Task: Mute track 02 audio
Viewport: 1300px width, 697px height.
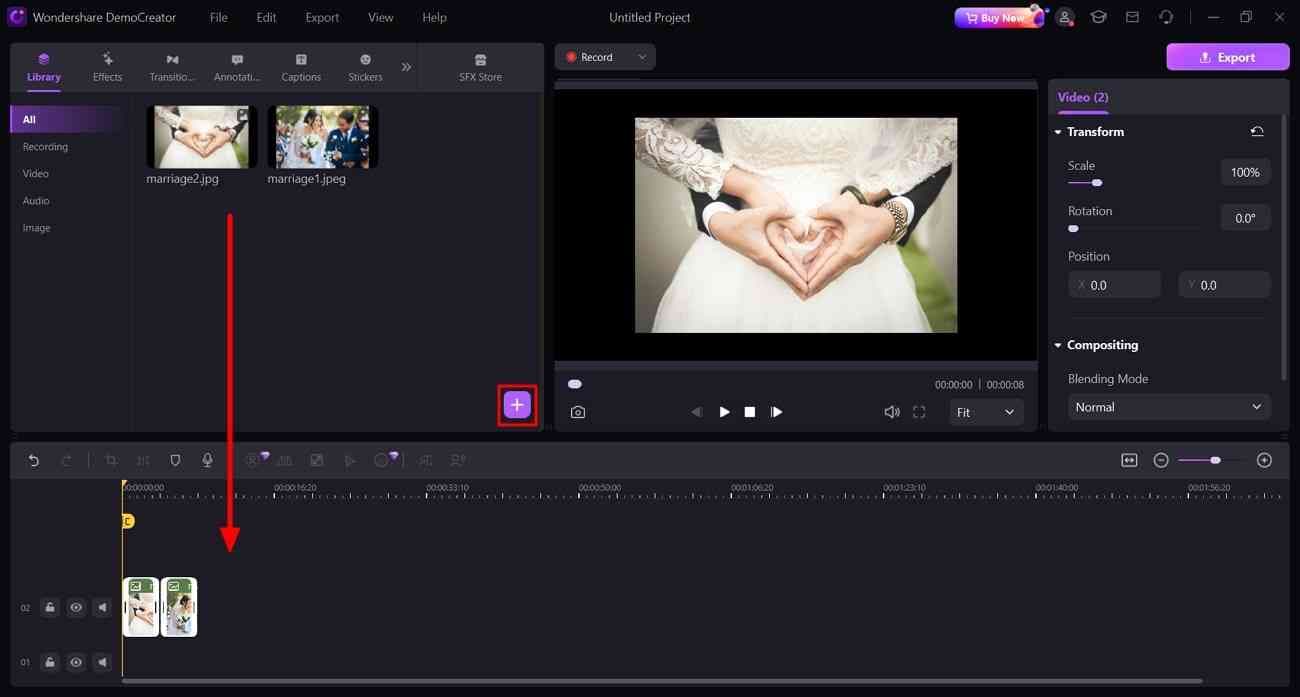Action: 103,607
